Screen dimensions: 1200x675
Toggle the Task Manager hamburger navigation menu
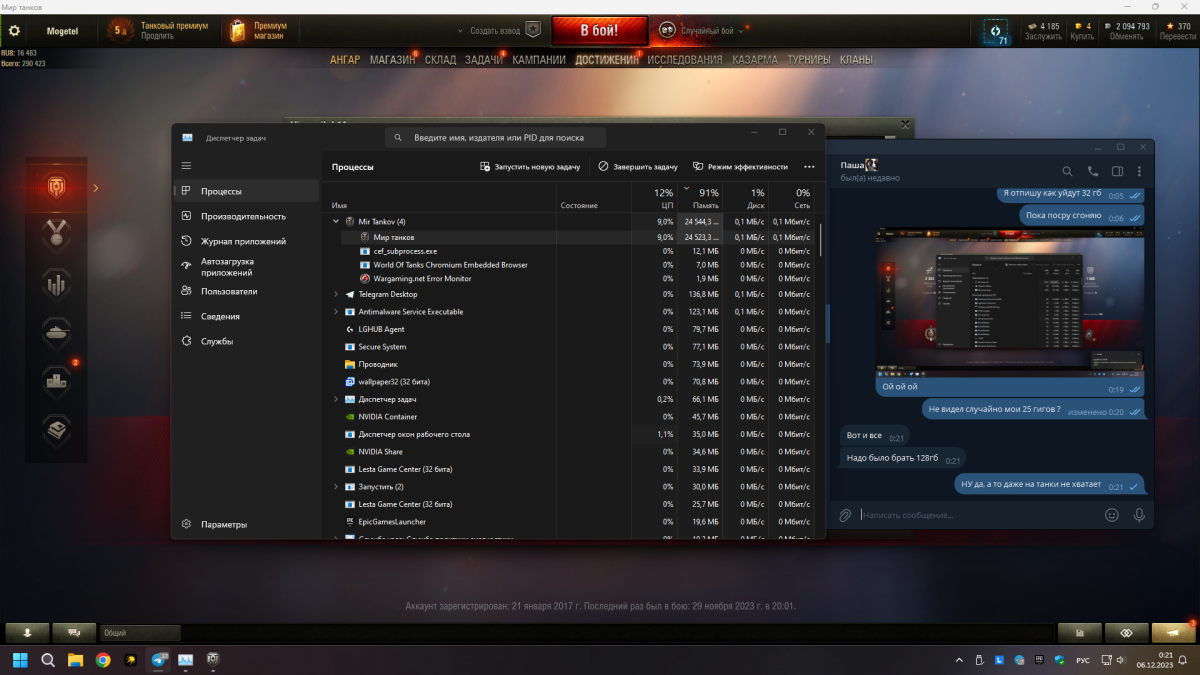click(x=186, y=165)
